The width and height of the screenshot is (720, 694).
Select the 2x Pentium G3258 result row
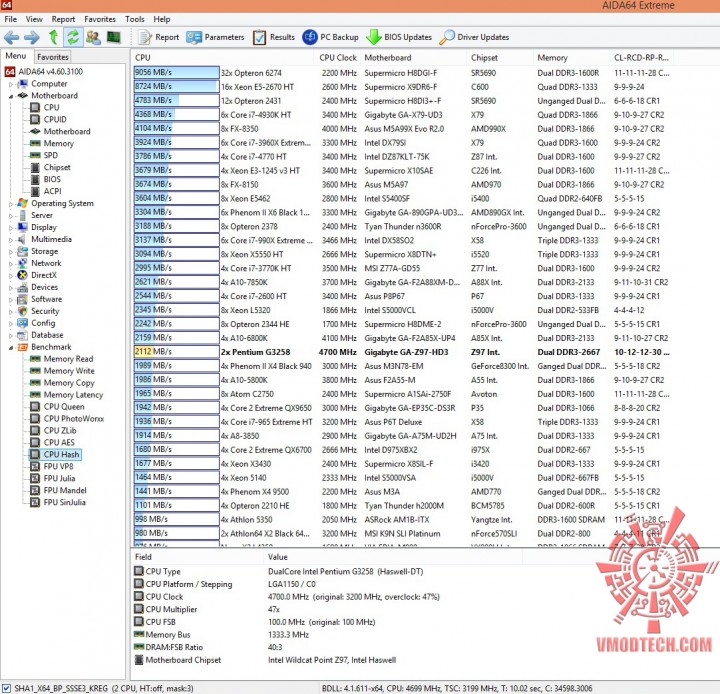click(x=404, y=352)
